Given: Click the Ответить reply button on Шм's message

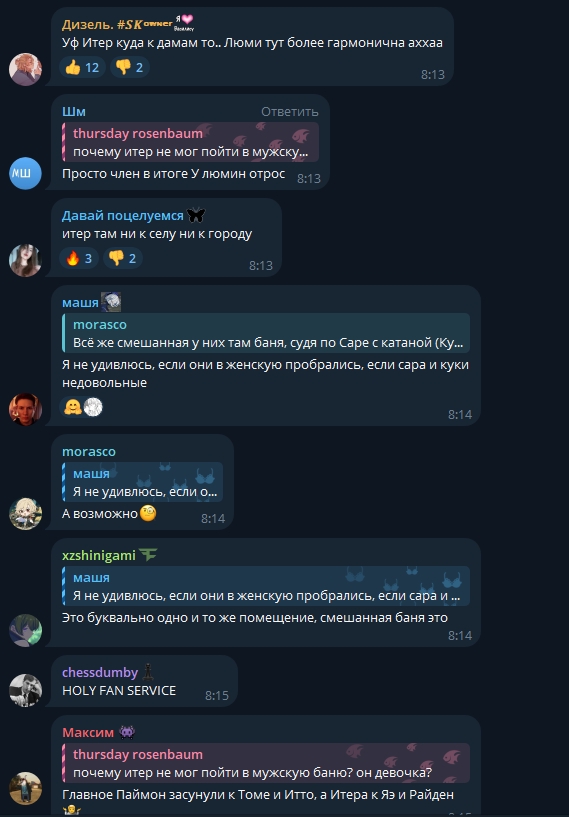Looking at the screenshot, I should (289, 112).
